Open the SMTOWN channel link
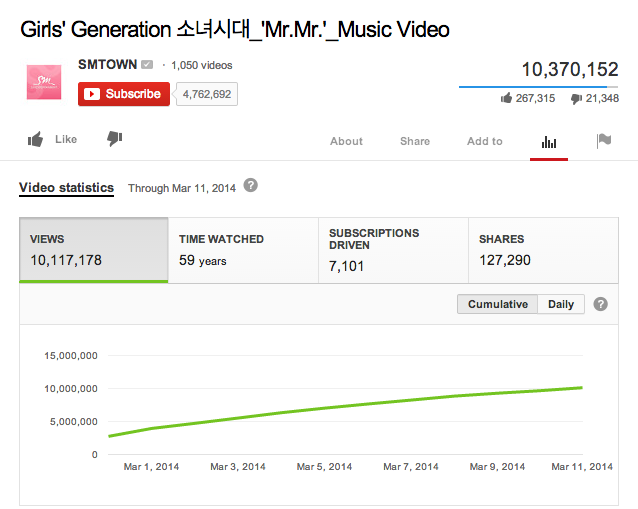 coord(107,64)
